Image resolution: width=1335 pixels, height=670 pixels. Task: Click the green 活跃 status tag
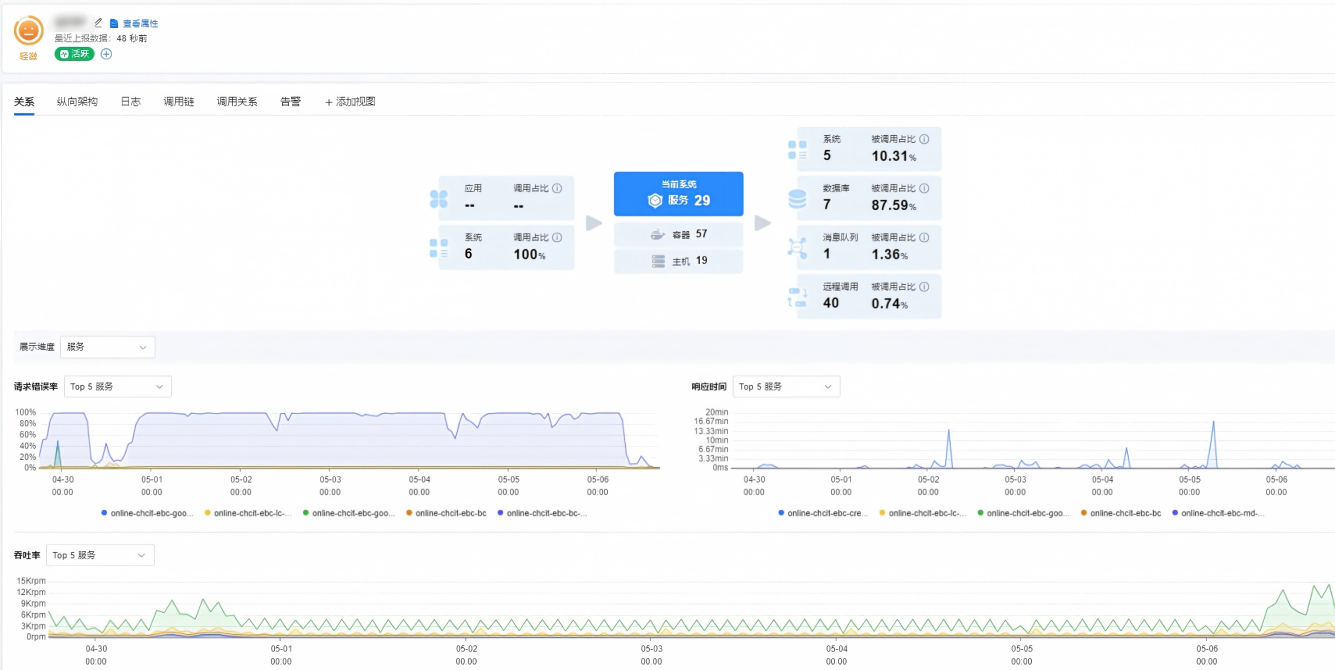tap(75, 54)
